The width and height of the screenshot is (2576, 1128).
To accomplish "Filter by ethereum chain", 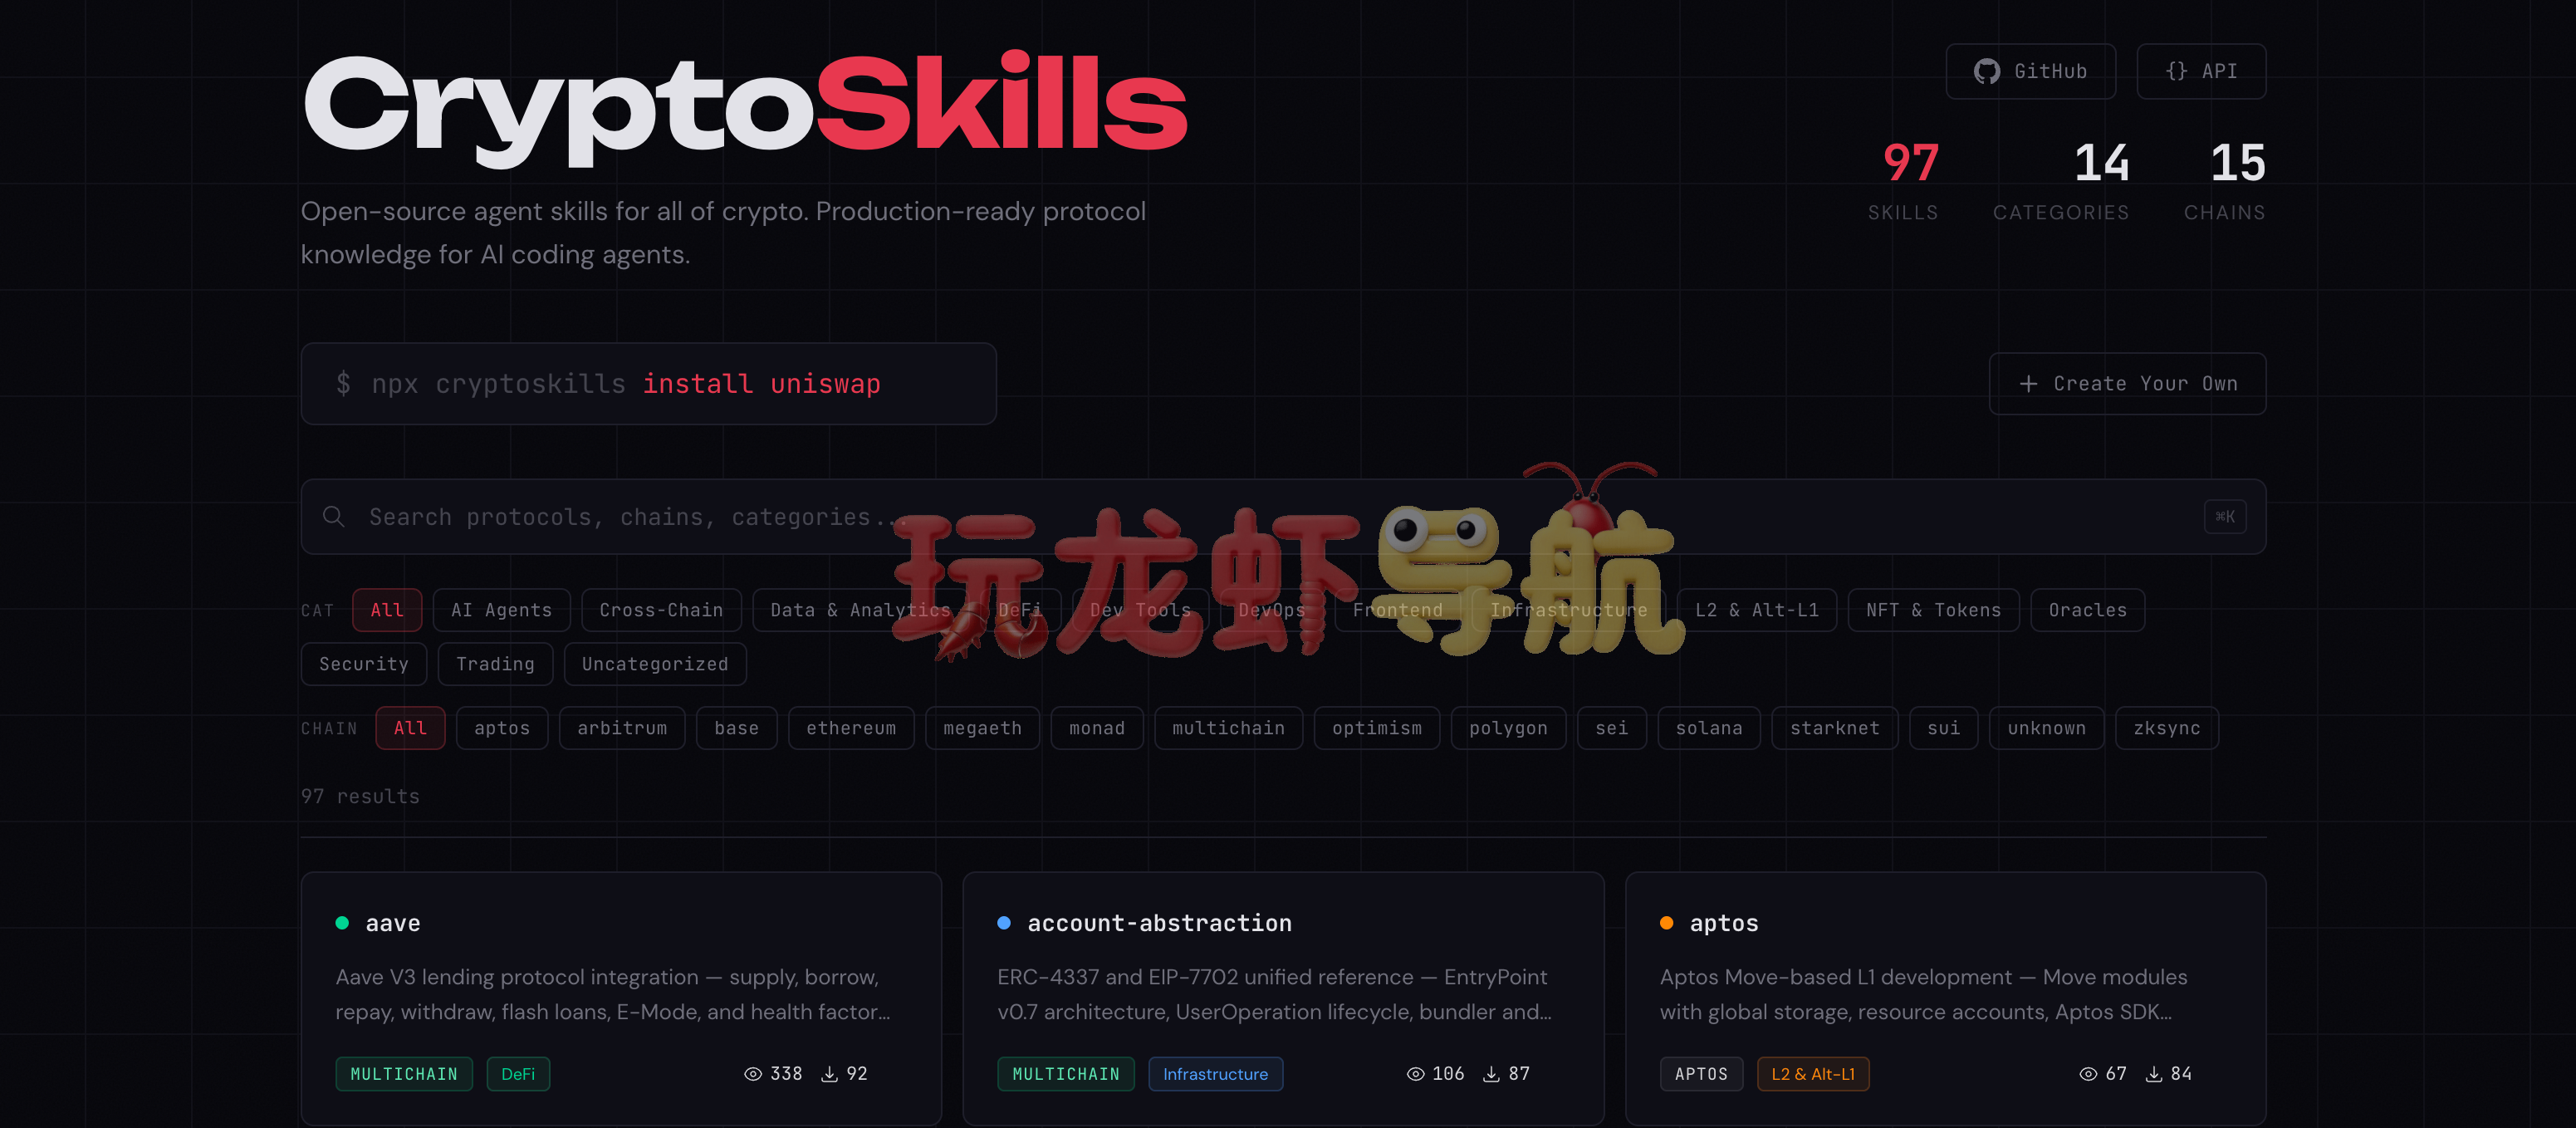I will point(851,728).
